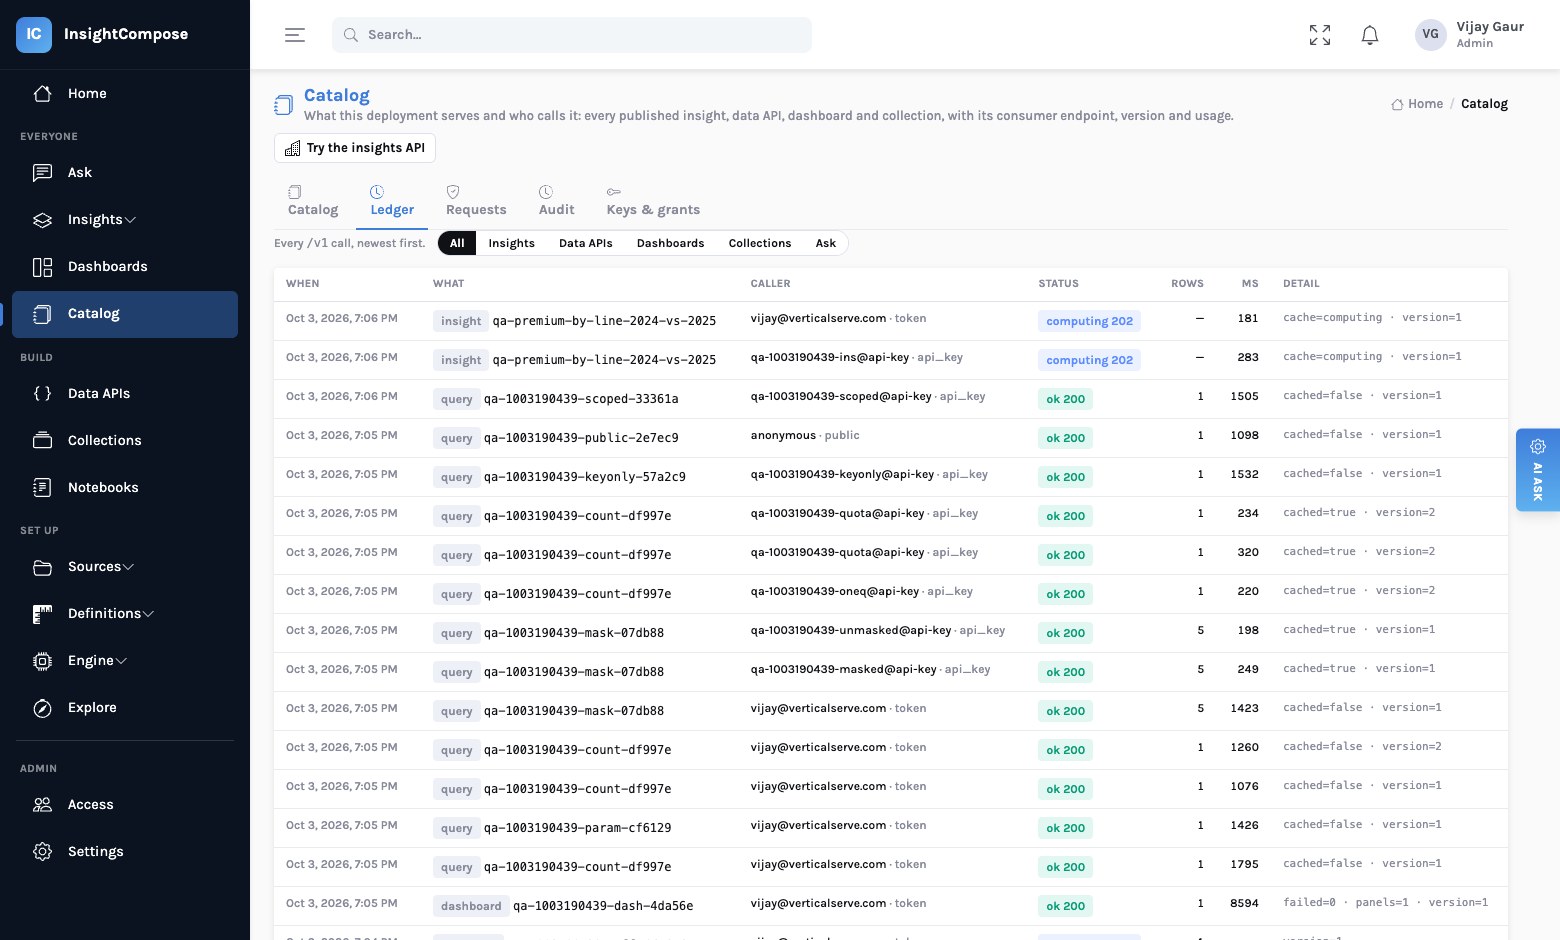Click the Definitions ruler icon

(42, 614)
